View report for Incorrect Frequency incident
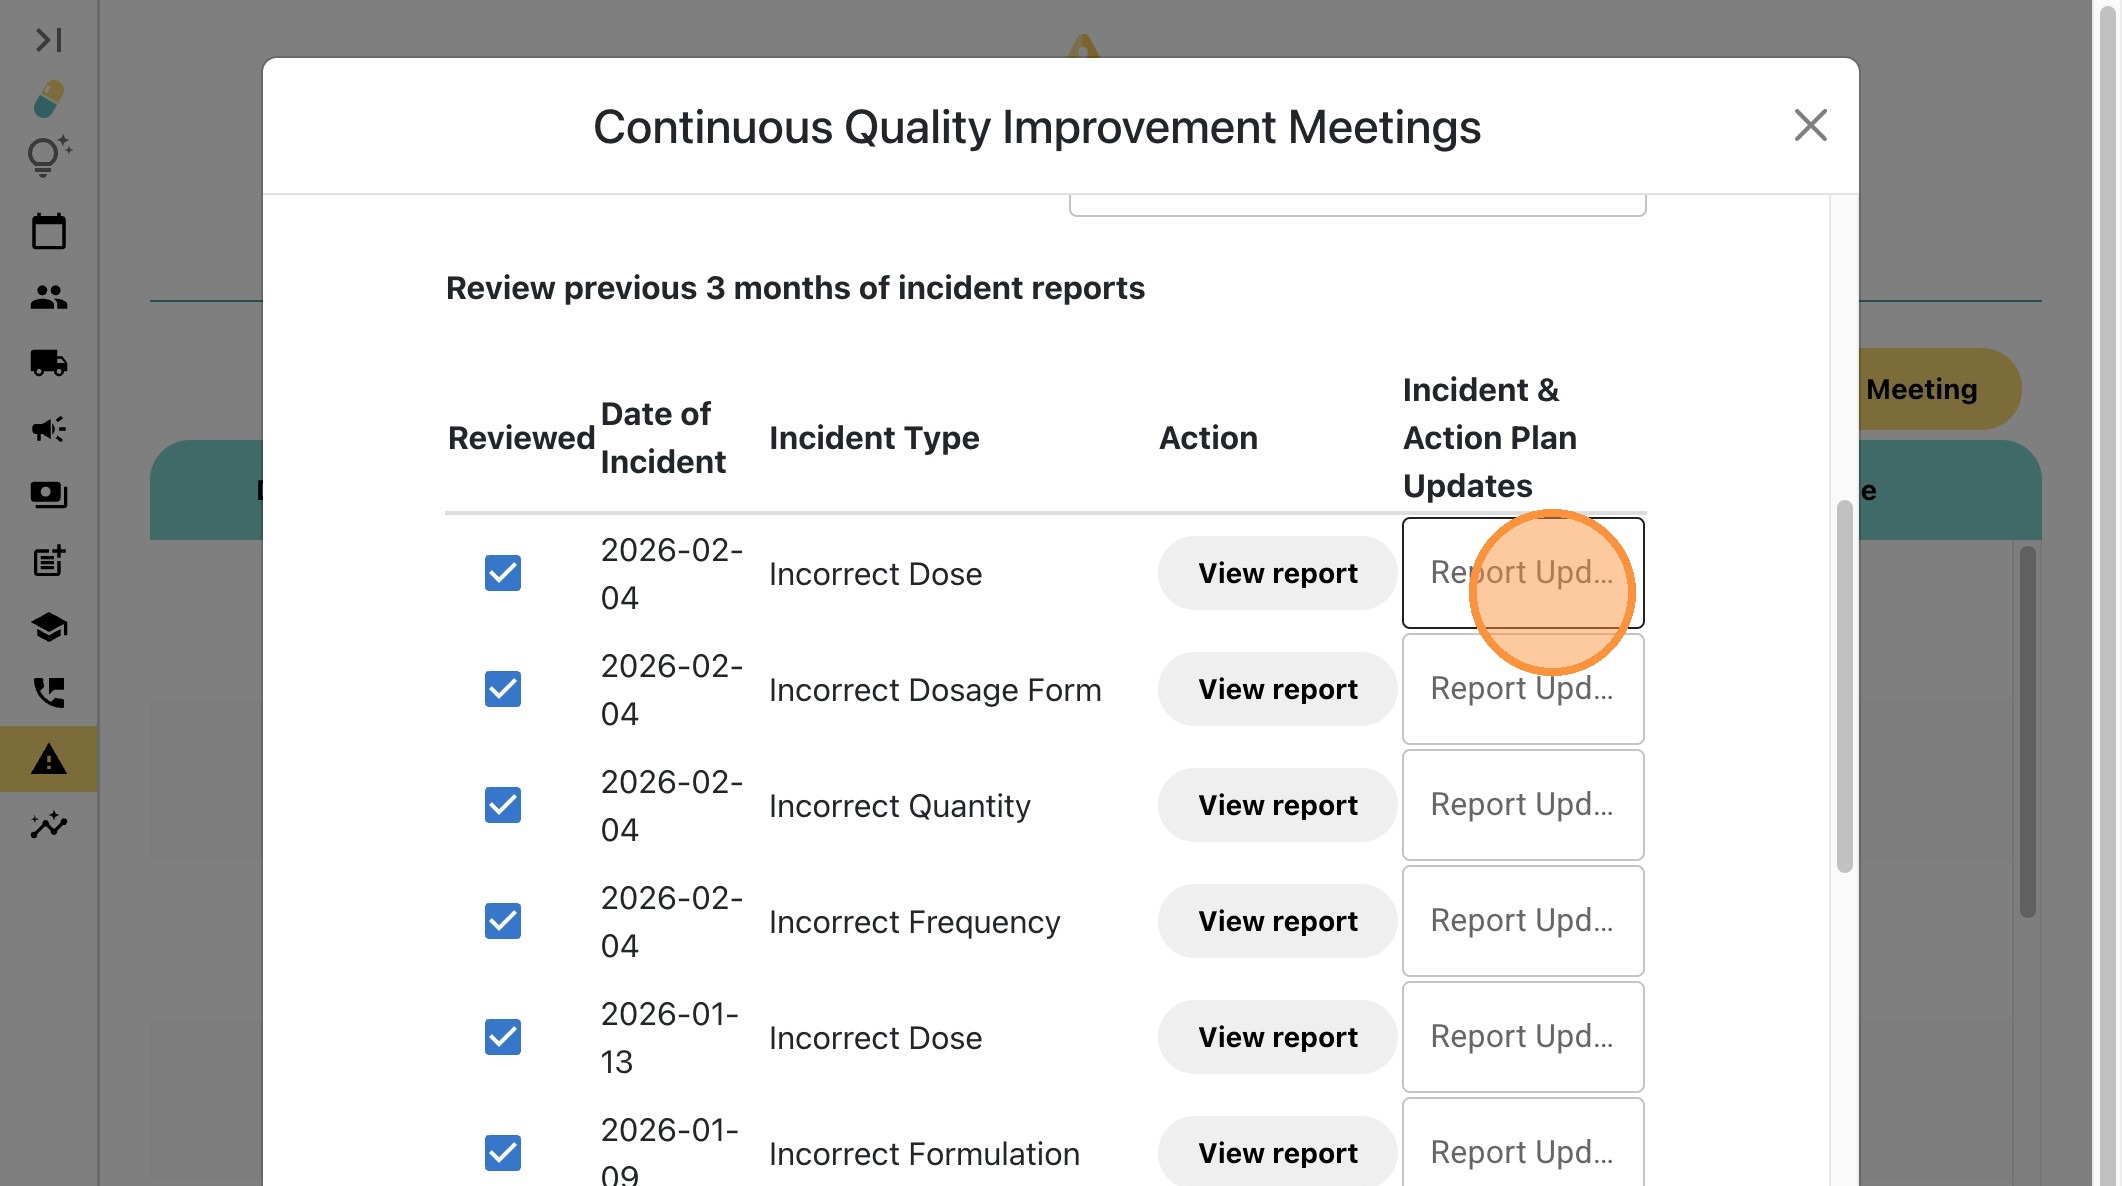The width and height of the screenshot is (2122, 1186). 1277,921
